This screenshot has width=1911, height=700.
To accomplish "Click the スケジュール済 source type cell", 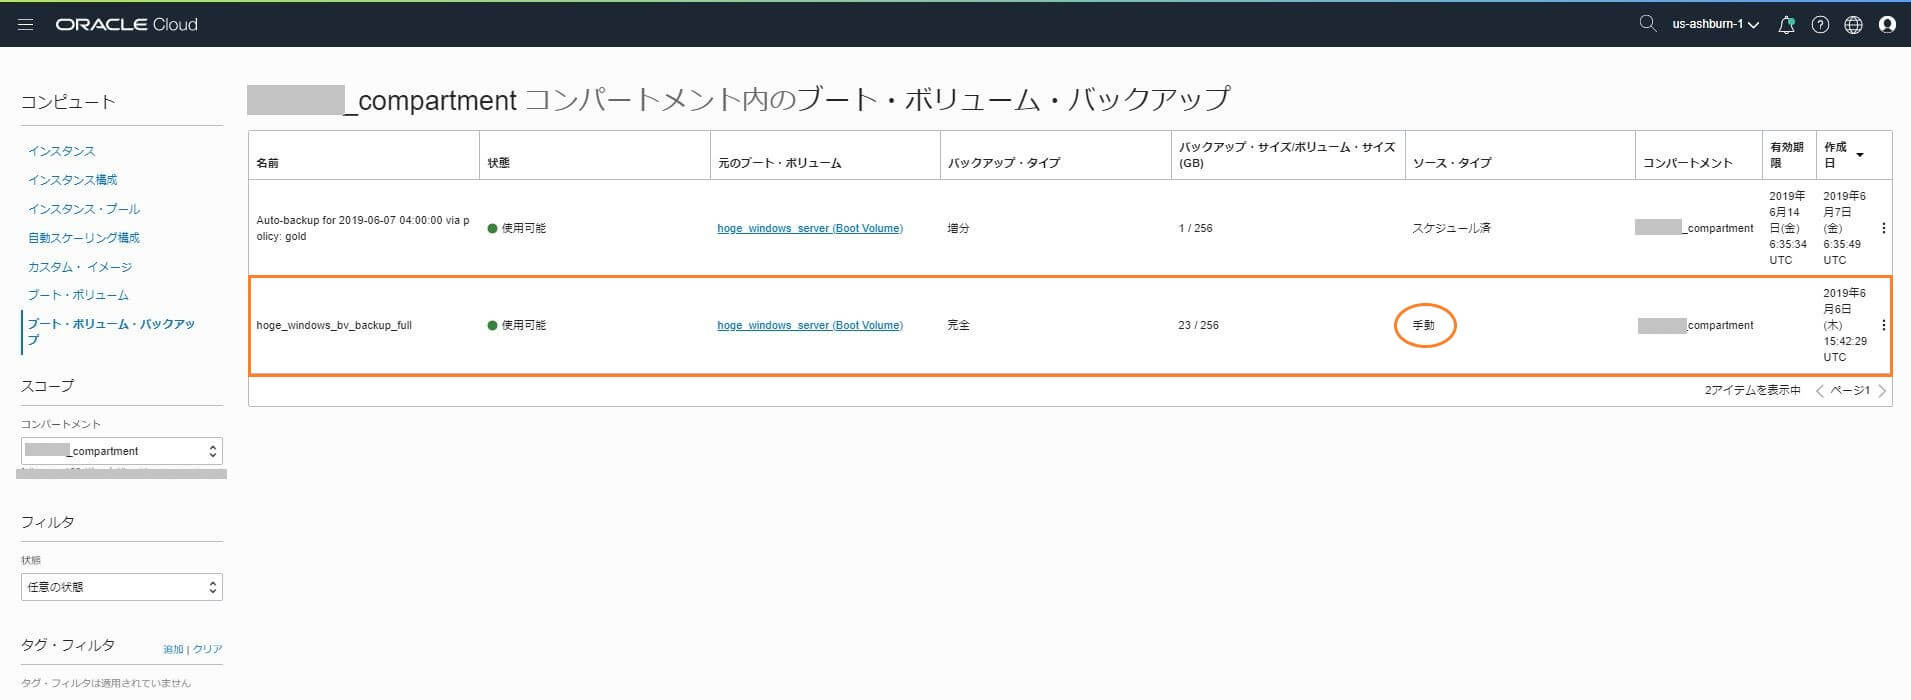I will [1452, 228].
